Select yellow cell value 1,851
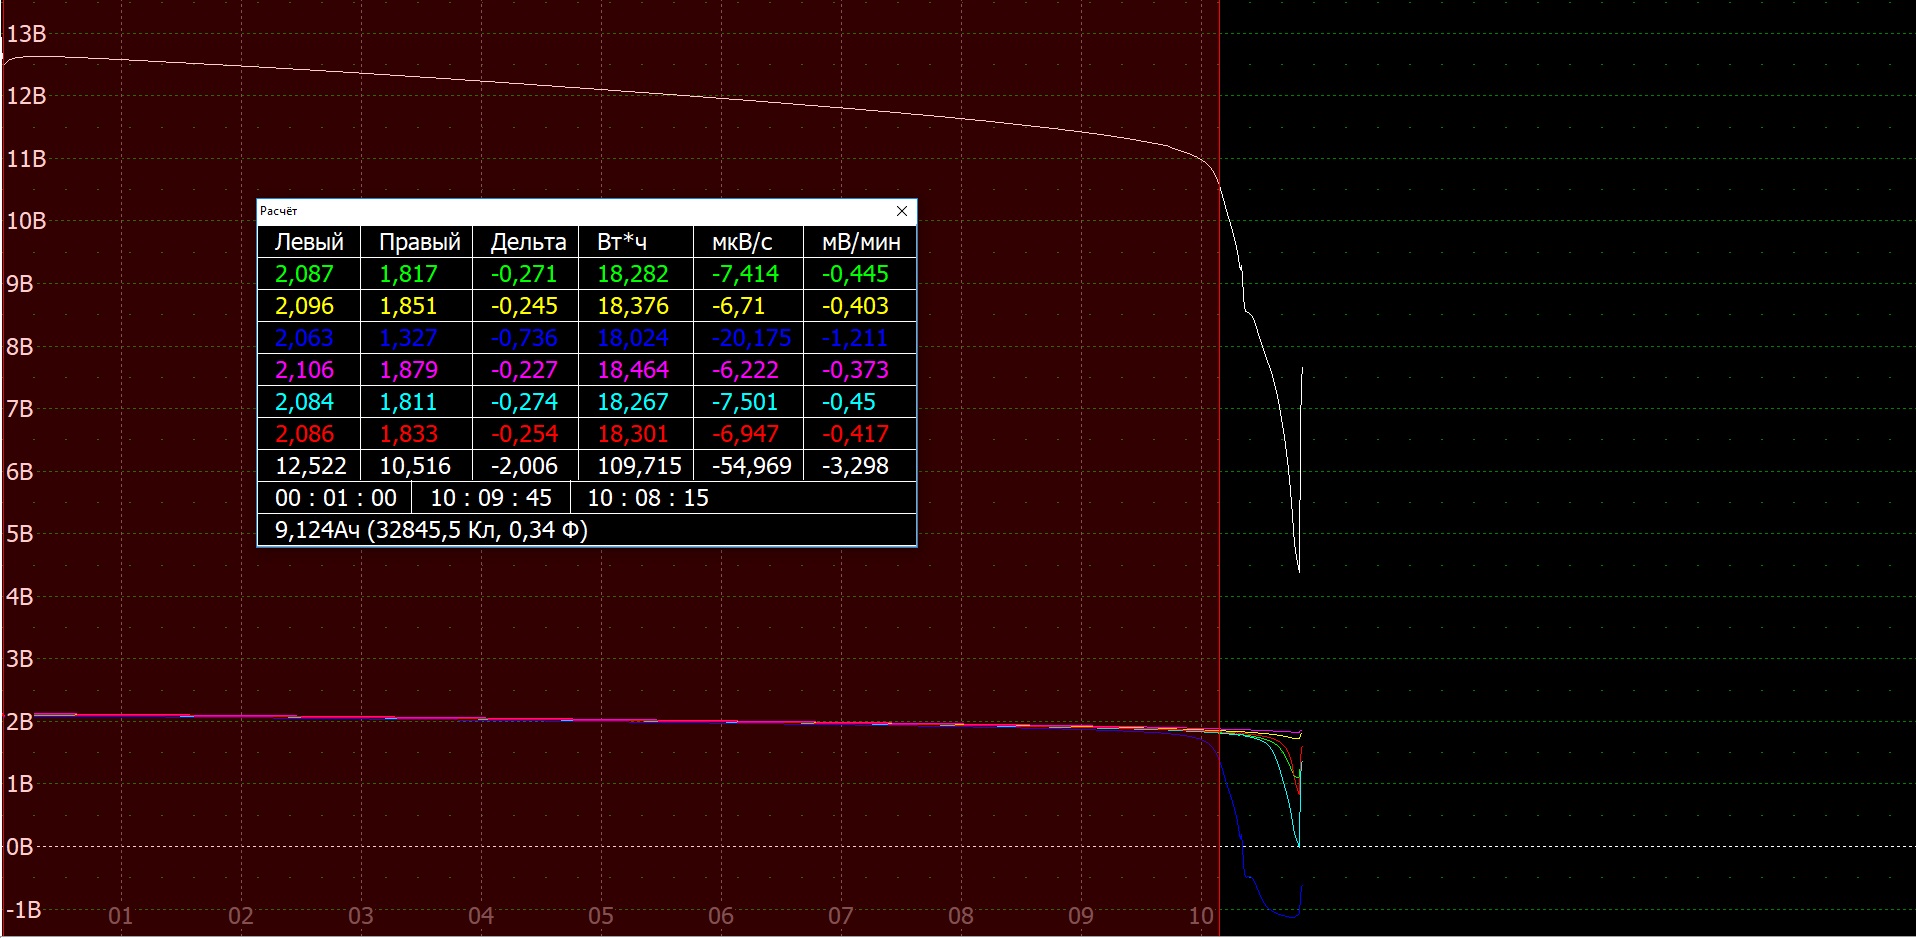The height and width of the screenshot is (938, 1916). point(408,306)
